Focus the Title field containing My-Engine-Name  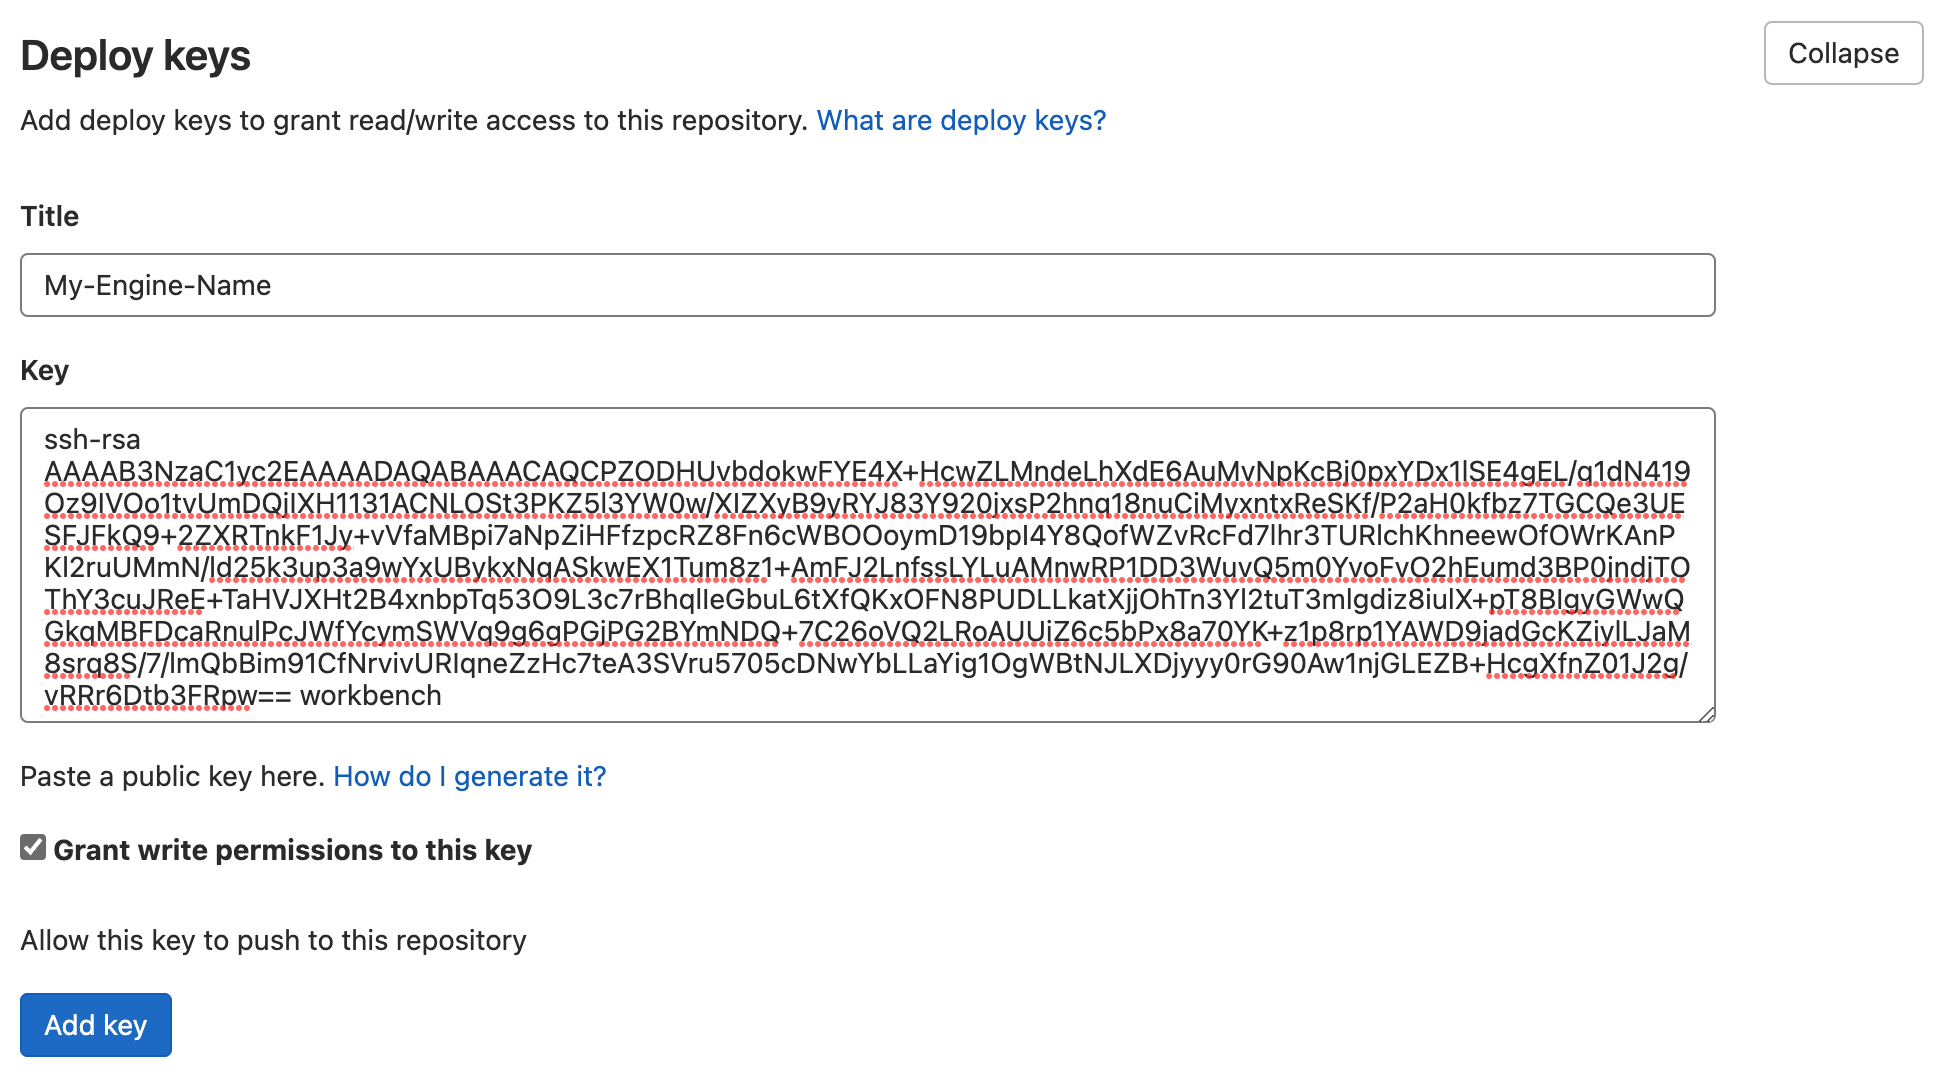coord(867,285)
